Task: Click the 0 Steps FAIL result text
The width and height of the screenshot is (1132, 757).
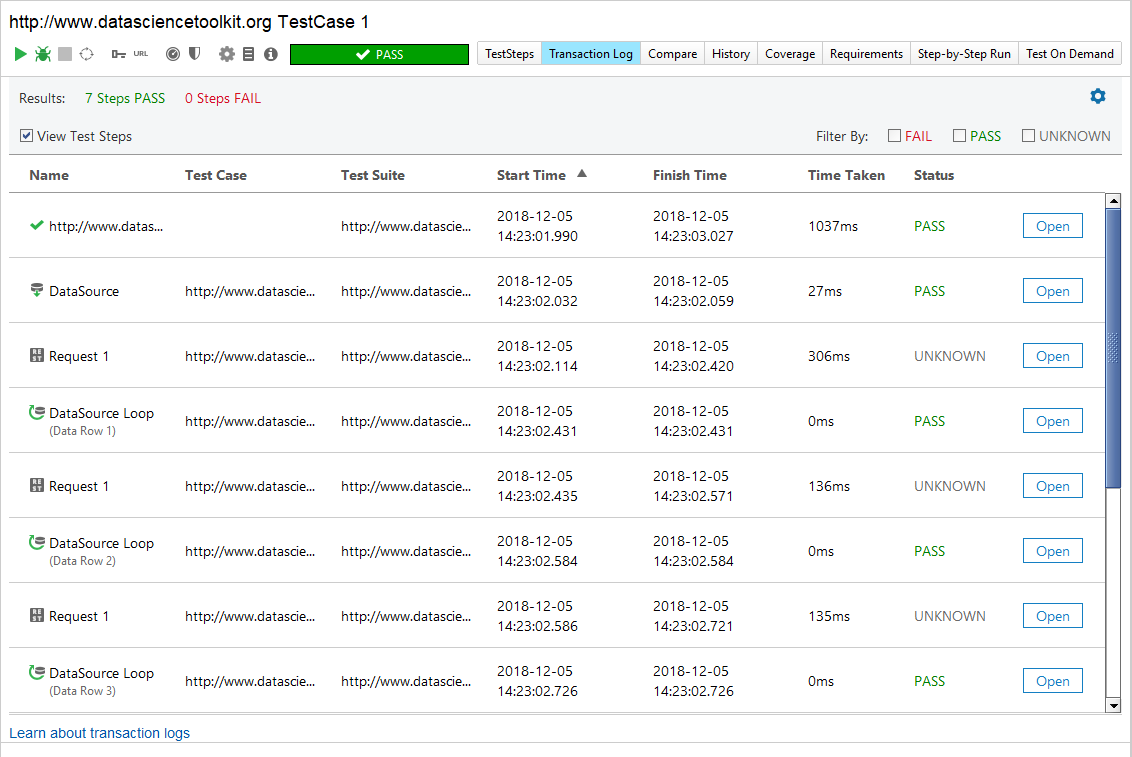Action: pos(223,98)
